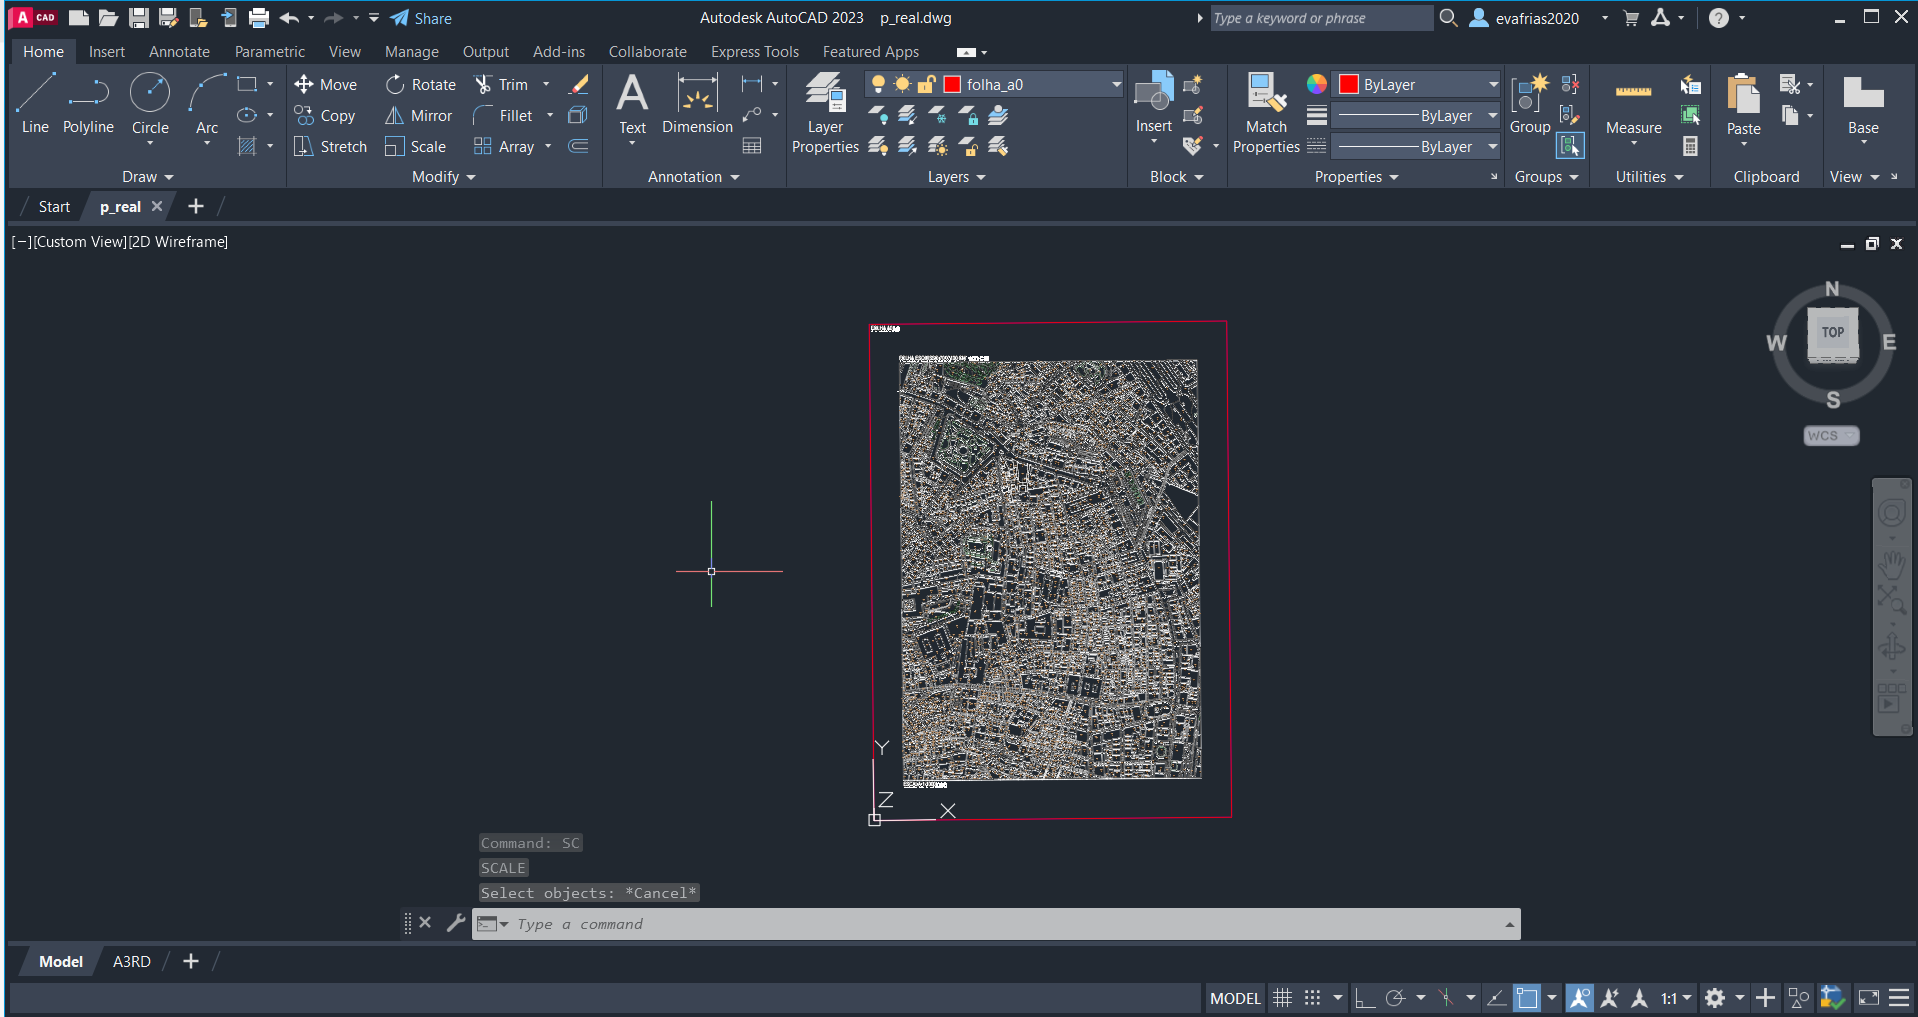The width and height of the screenshot is (1918, 1017).
Task: Open the ByLayer color dropdown
Action: pyautogui.click(x=1493, y=85)
